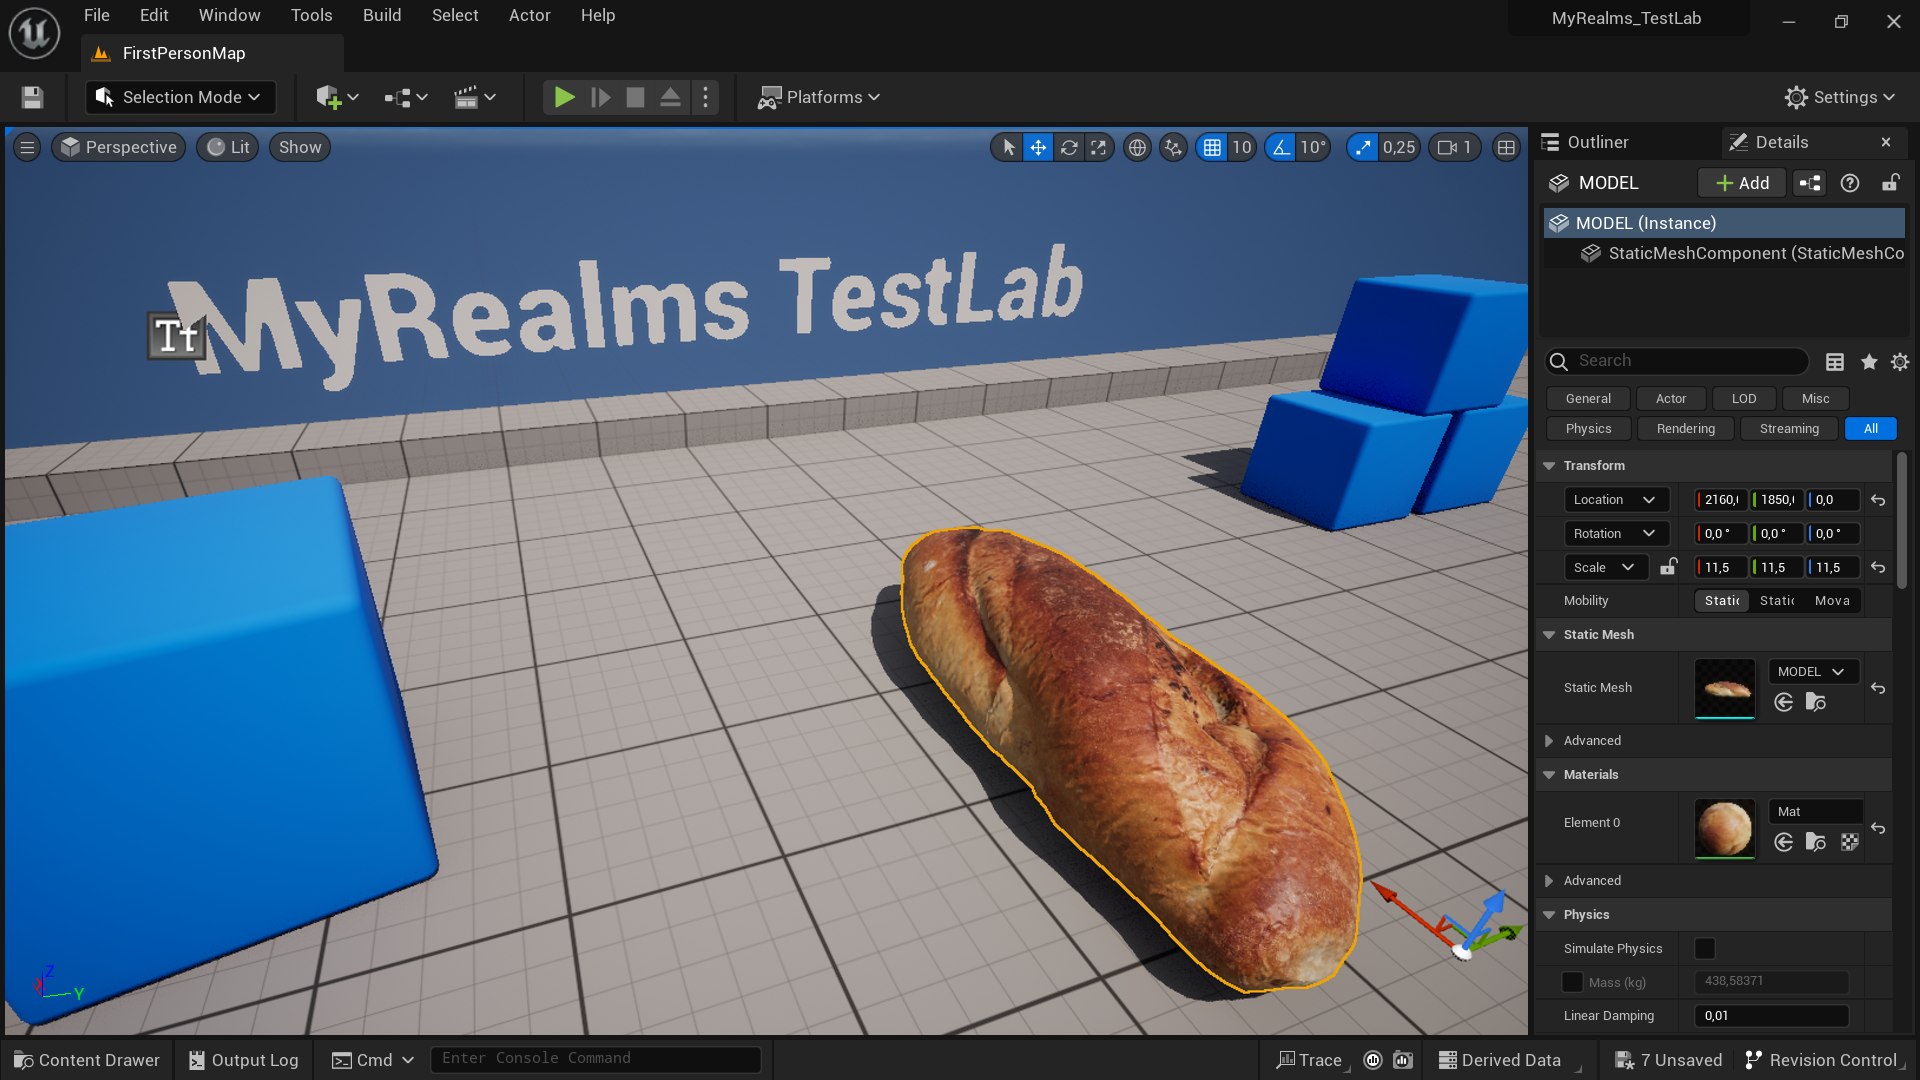Toggle the Details panel lock icon

click(1890, 183)
